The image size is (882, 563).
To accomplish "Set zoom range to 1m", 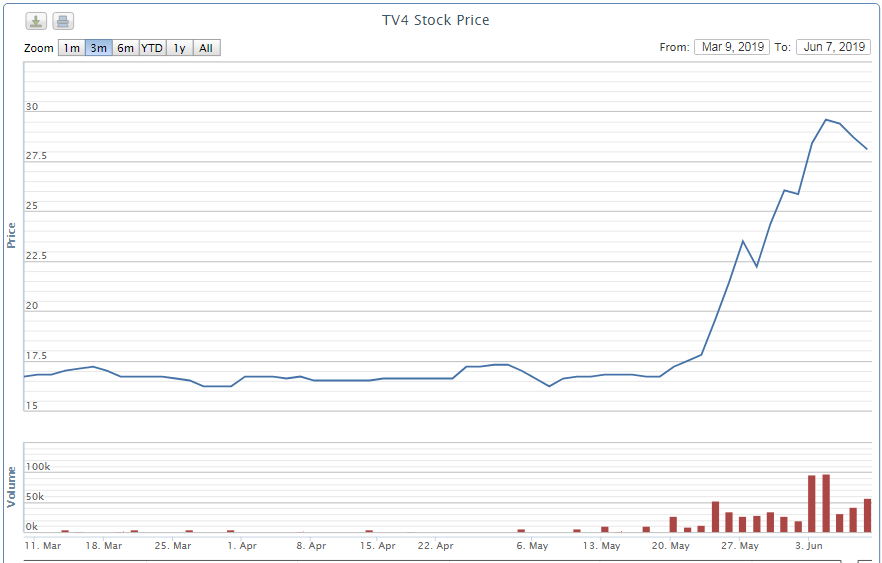I will [71, 48].
